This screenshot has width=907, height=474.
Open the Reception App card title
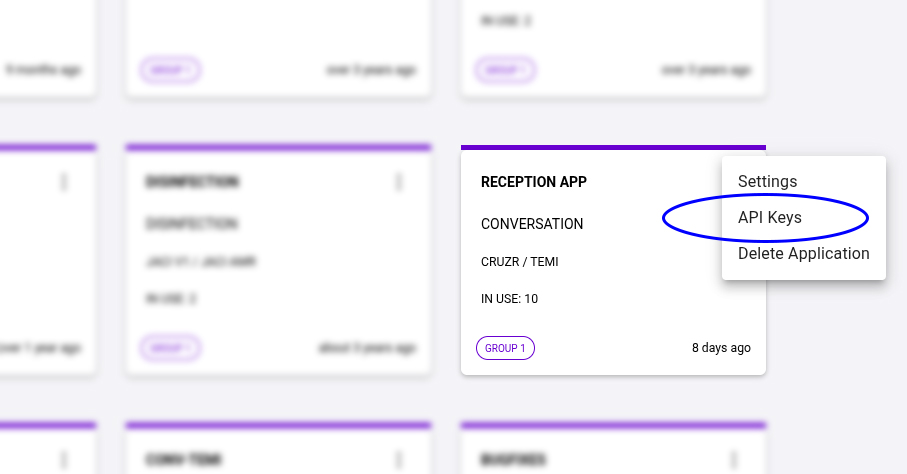[x=533, y=182]
